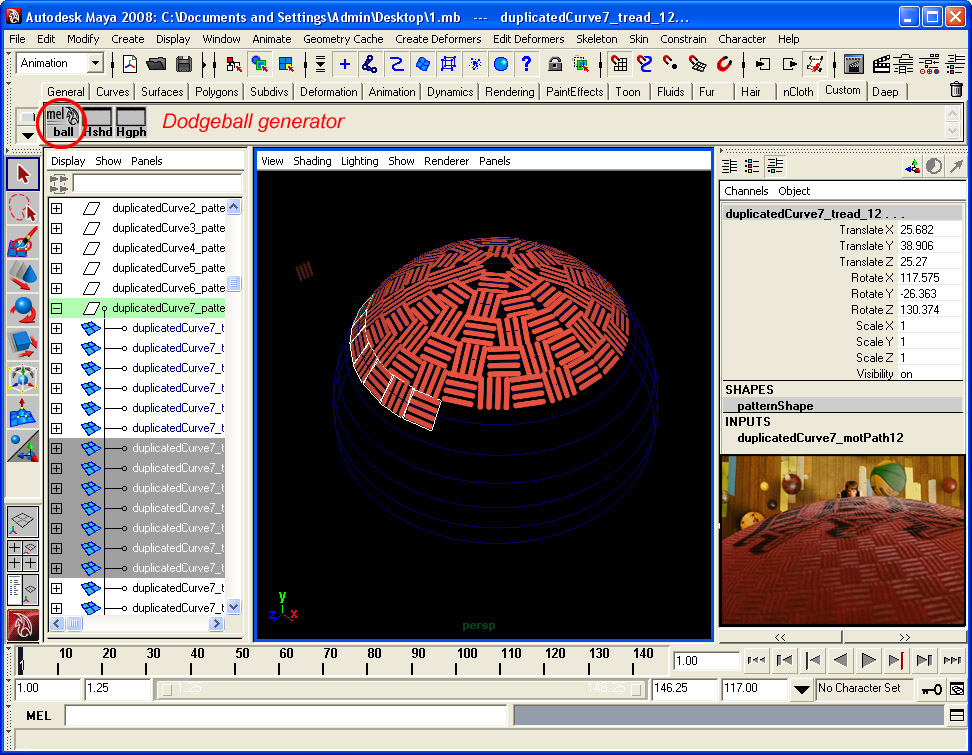This screenshot has width=972, height=755.
Task: Pick the Rotate tool
Action: click(x=23, y=310)
